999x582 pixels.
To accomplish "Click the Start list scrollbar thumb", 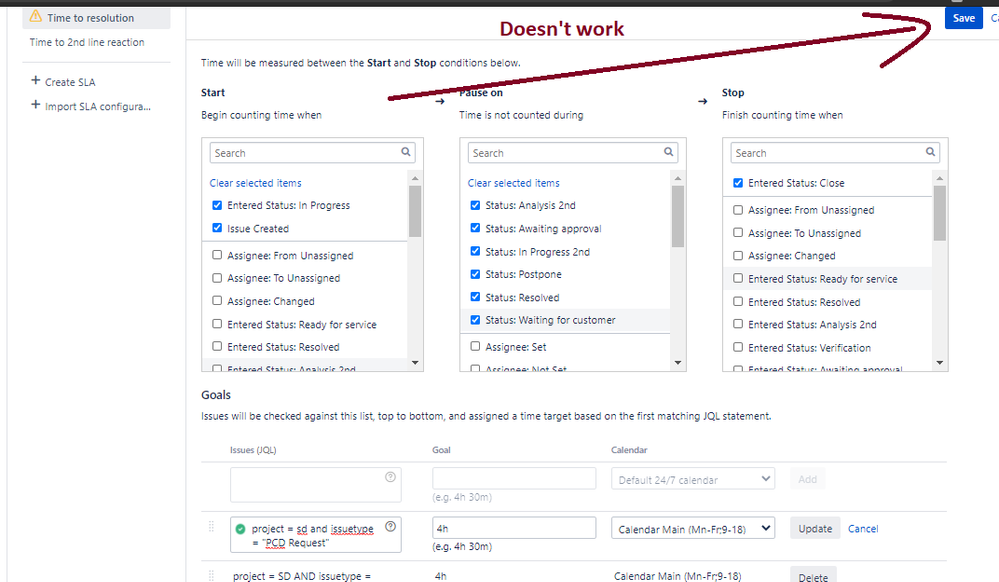I will click(x=415, y=211).
